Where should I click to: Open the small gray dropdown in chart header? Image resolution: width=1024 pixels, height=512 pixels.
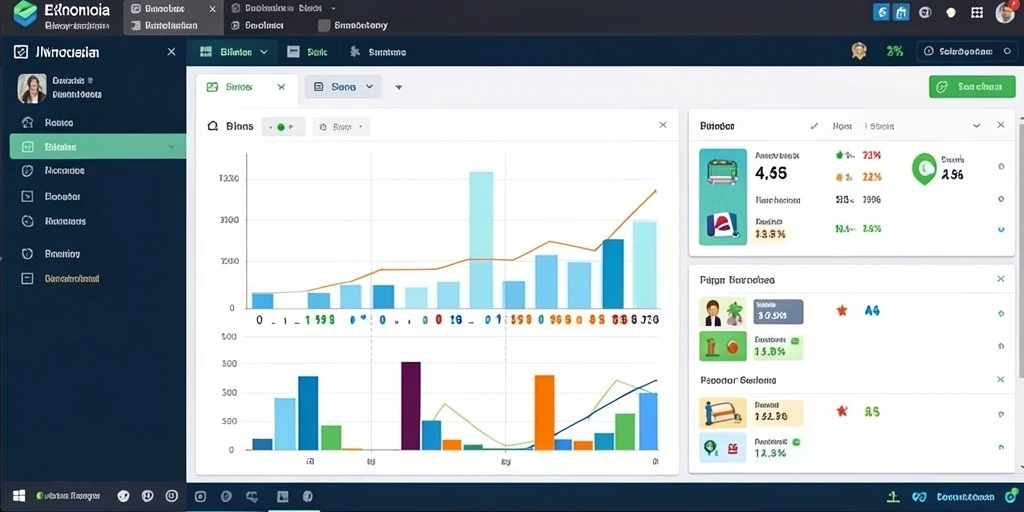[341, 127]
